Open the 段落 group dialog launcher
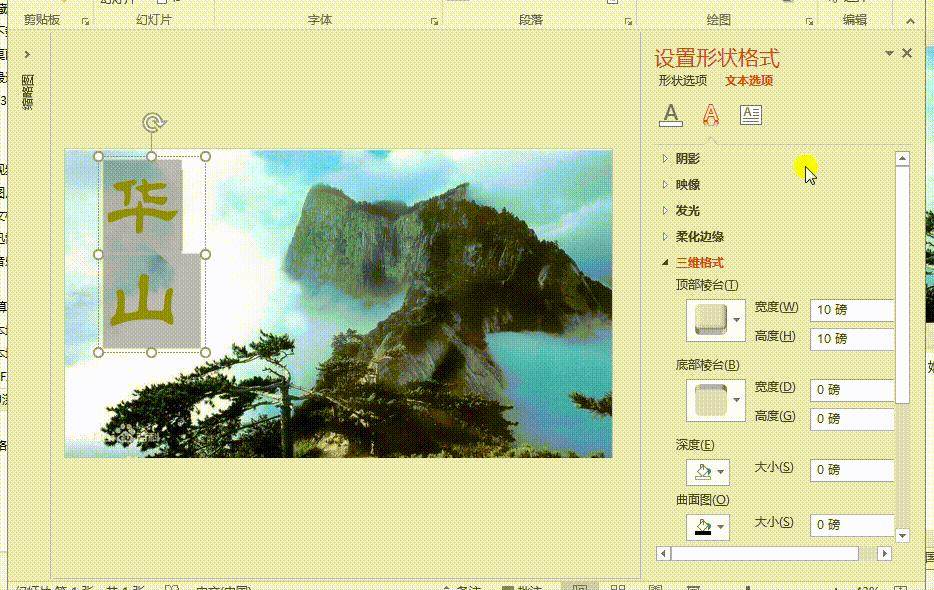934x590 pixels. pos(628,21)
